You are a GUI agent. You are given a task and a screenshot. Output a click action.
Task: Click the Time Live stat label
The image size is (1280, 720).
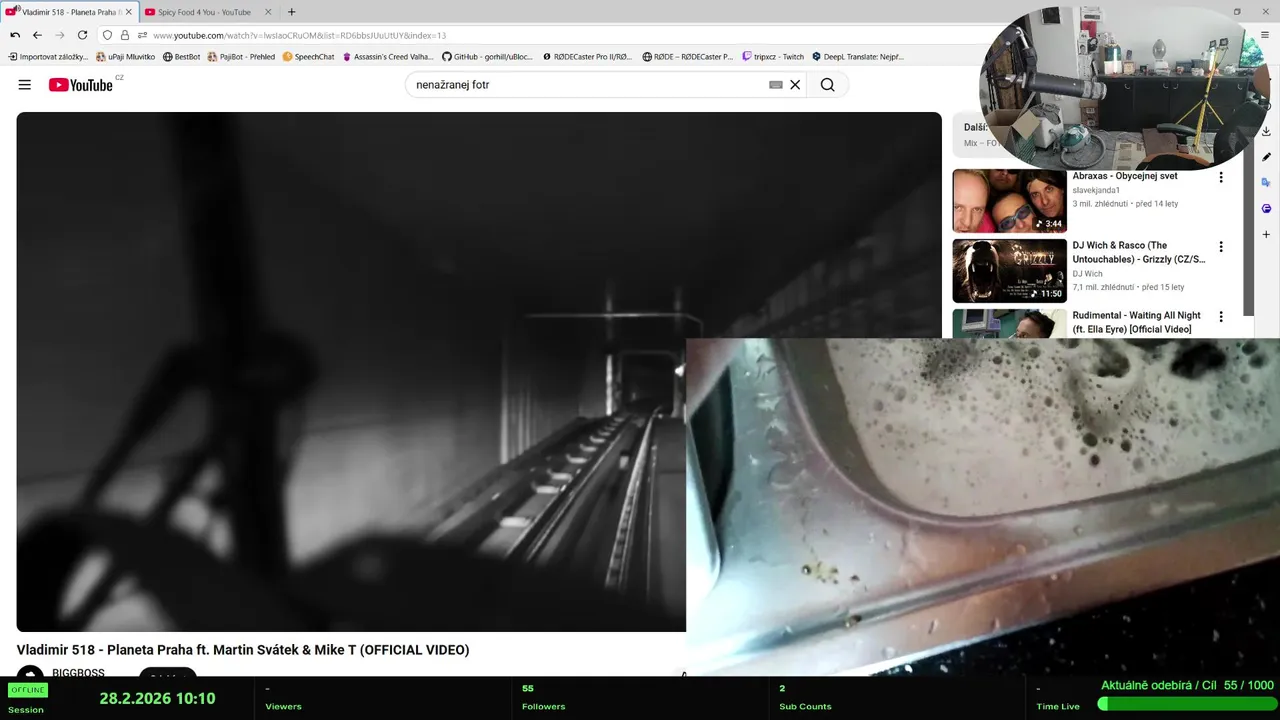[1058, 706]
